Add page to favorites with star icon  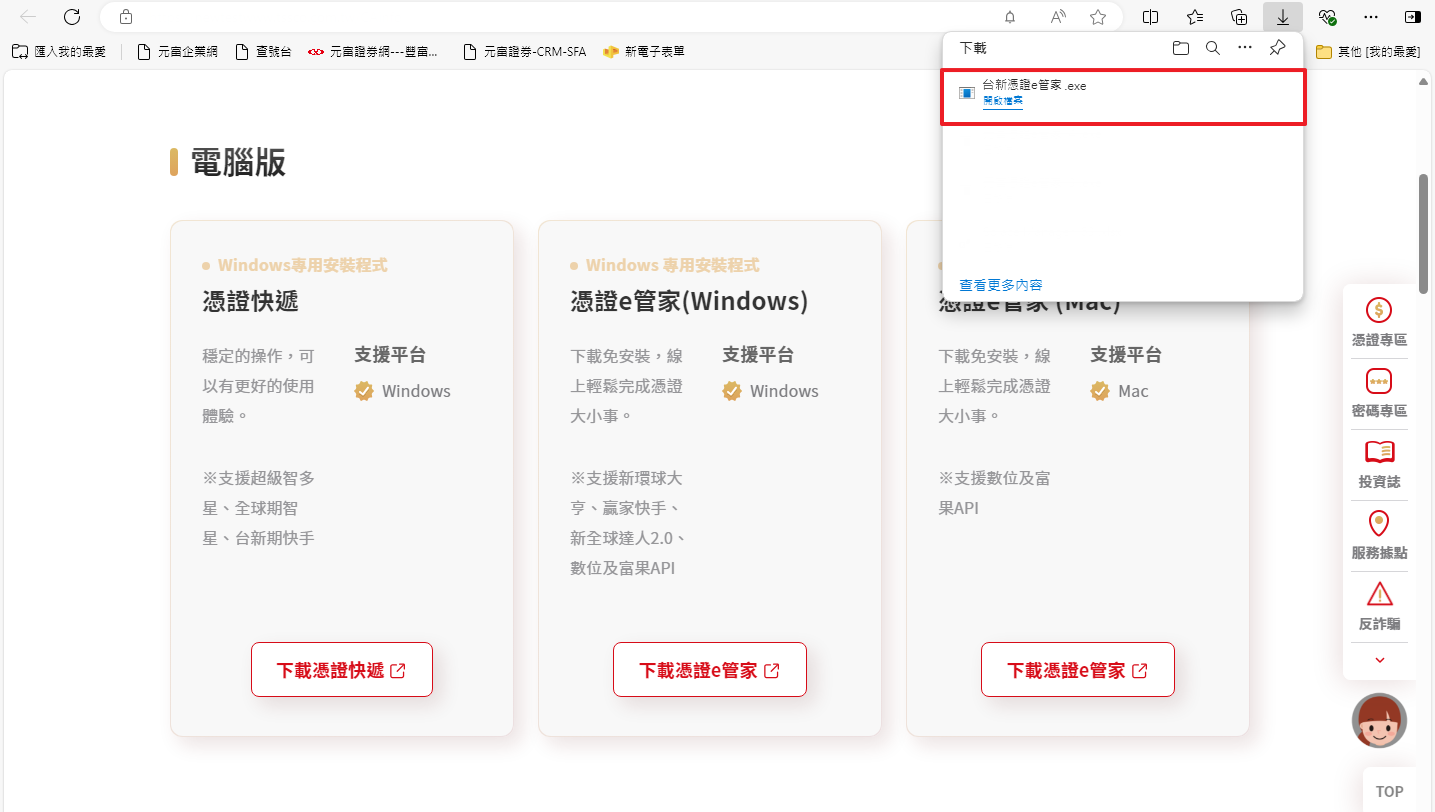1098,17
